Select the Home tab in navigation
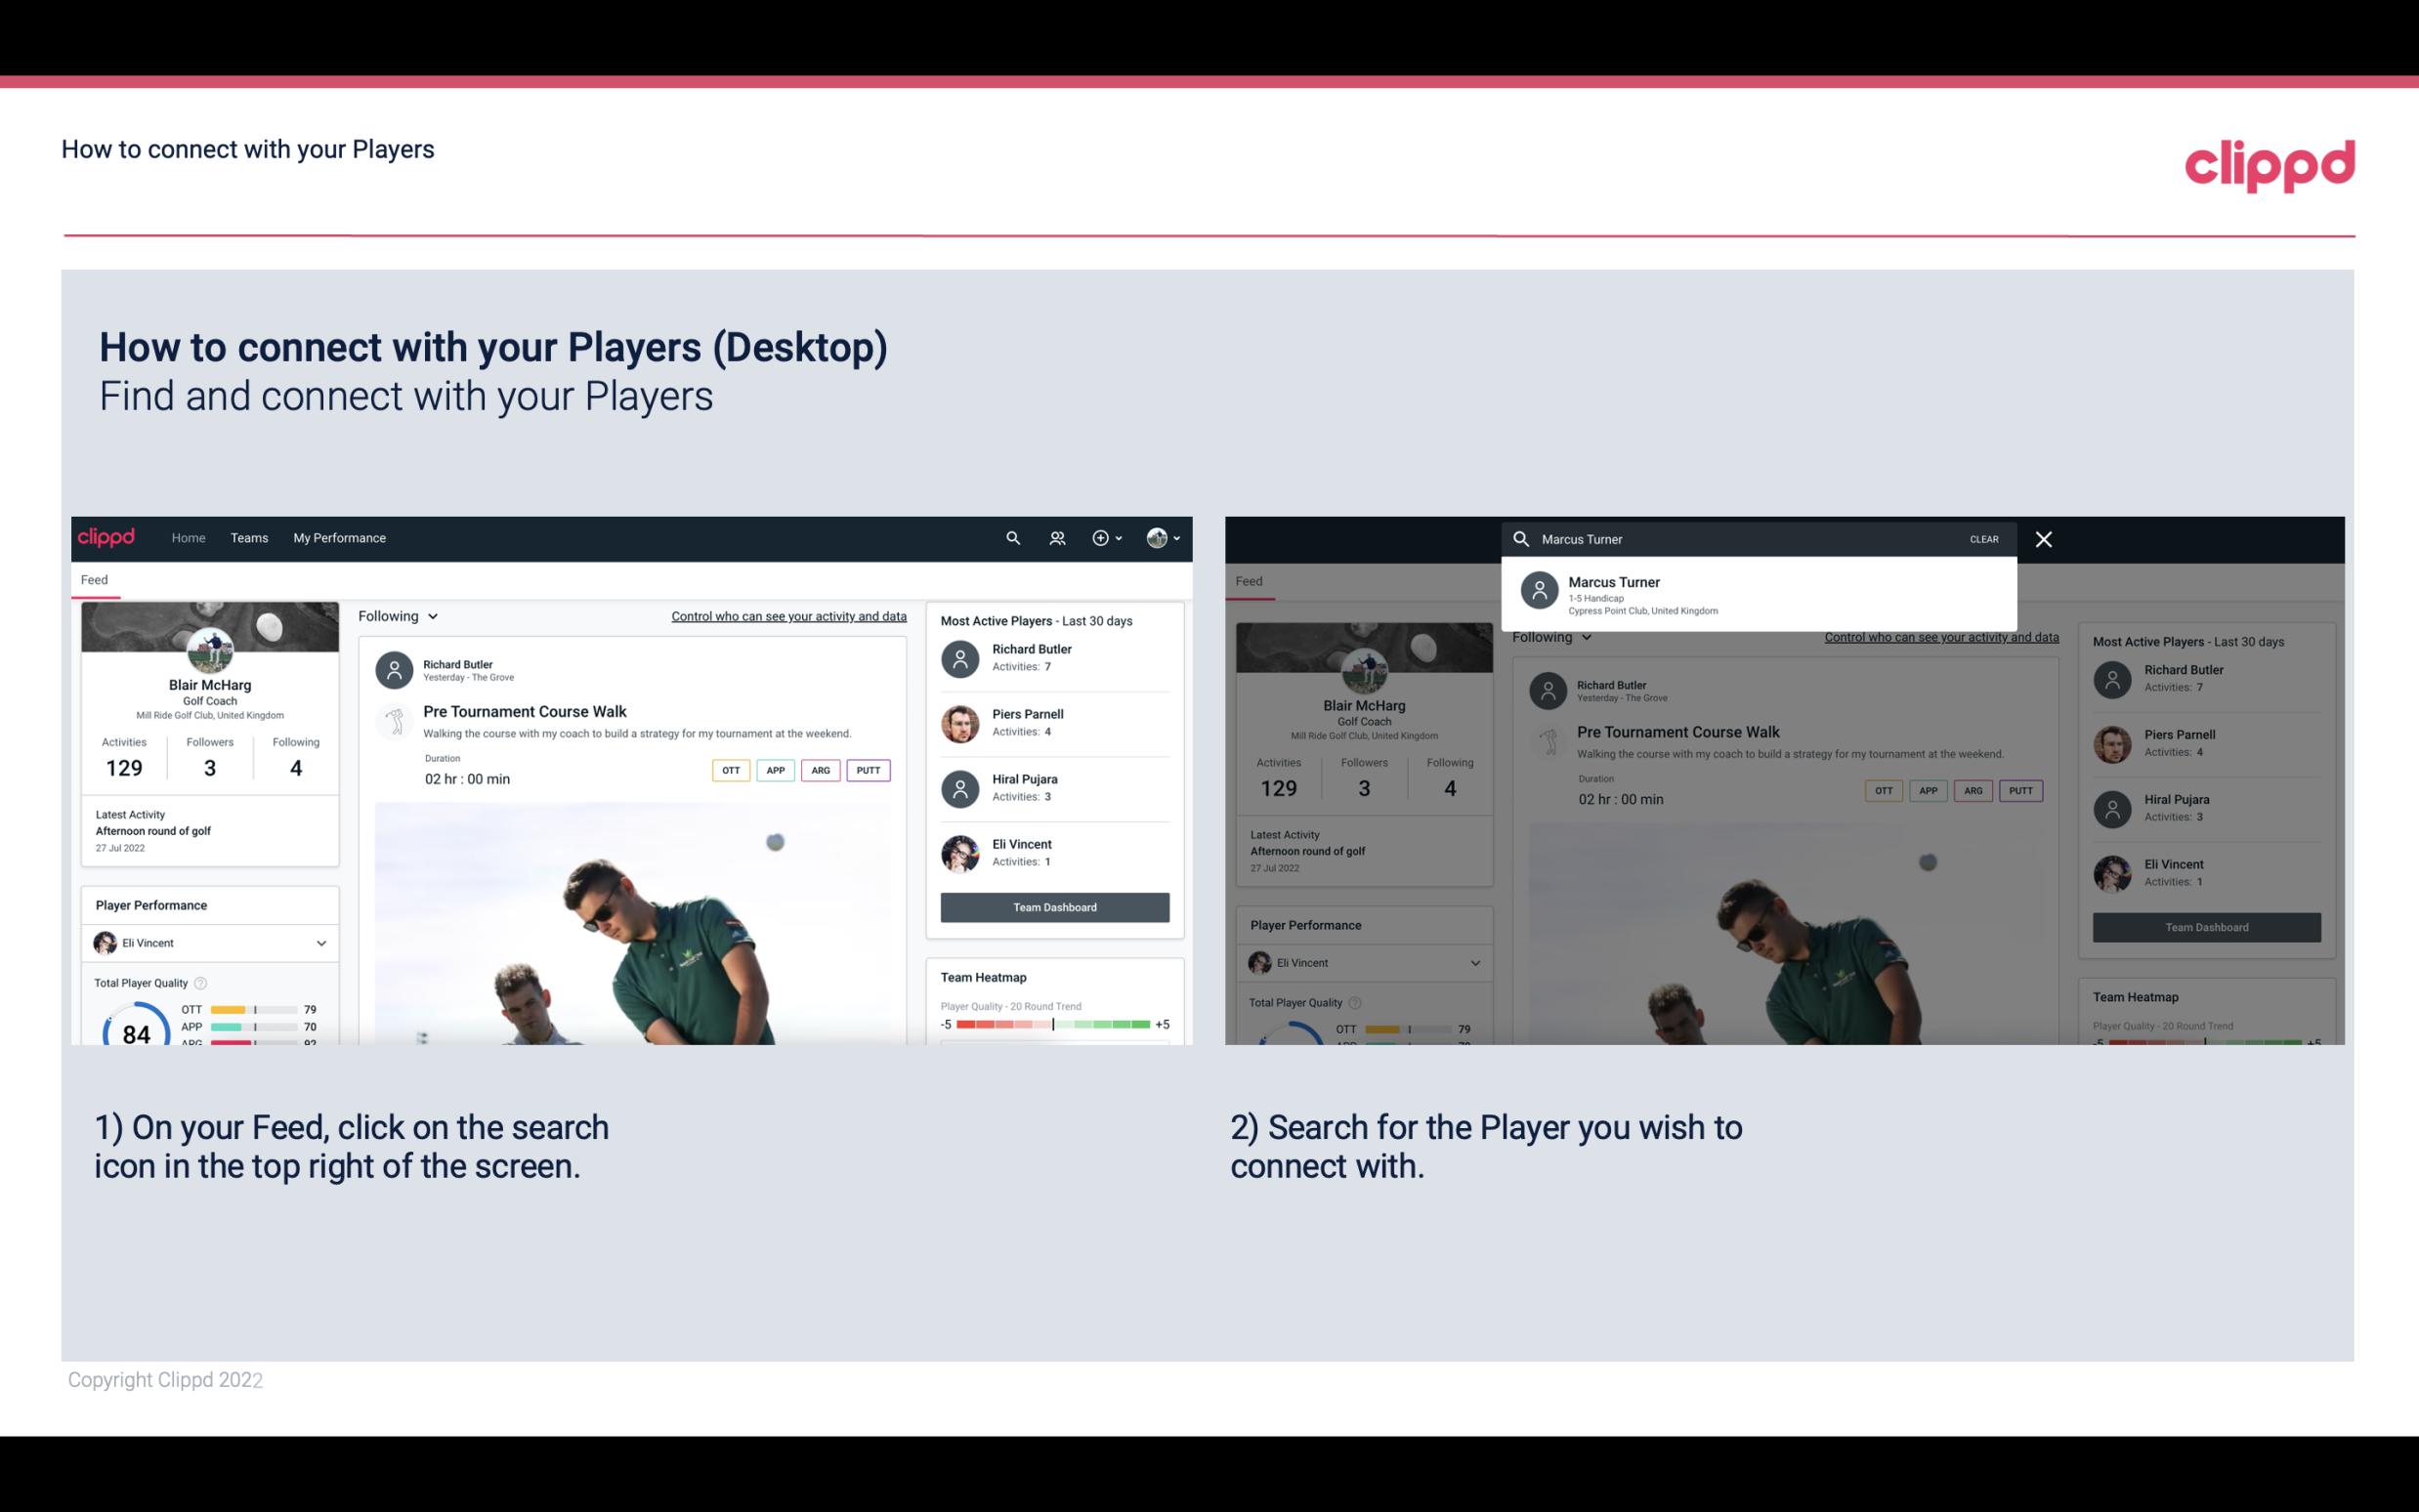The image size is (2419, 1512). (x=187, y=536)
